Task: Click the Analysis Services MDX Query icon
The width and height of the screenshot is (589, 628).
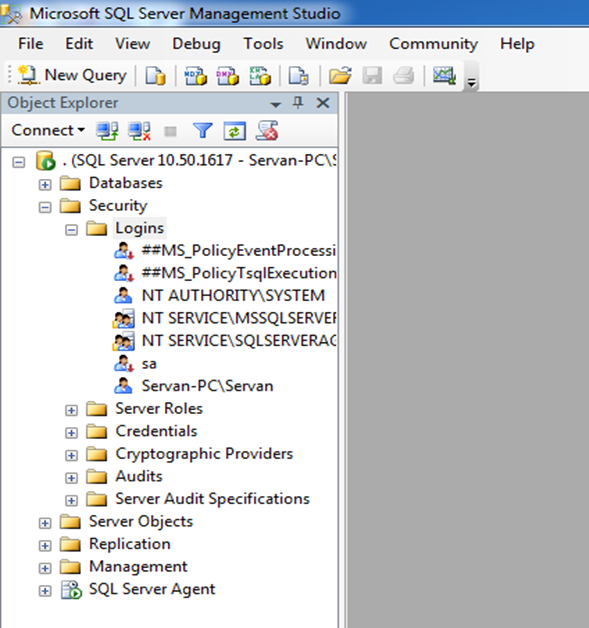Action: pos(195,75)
